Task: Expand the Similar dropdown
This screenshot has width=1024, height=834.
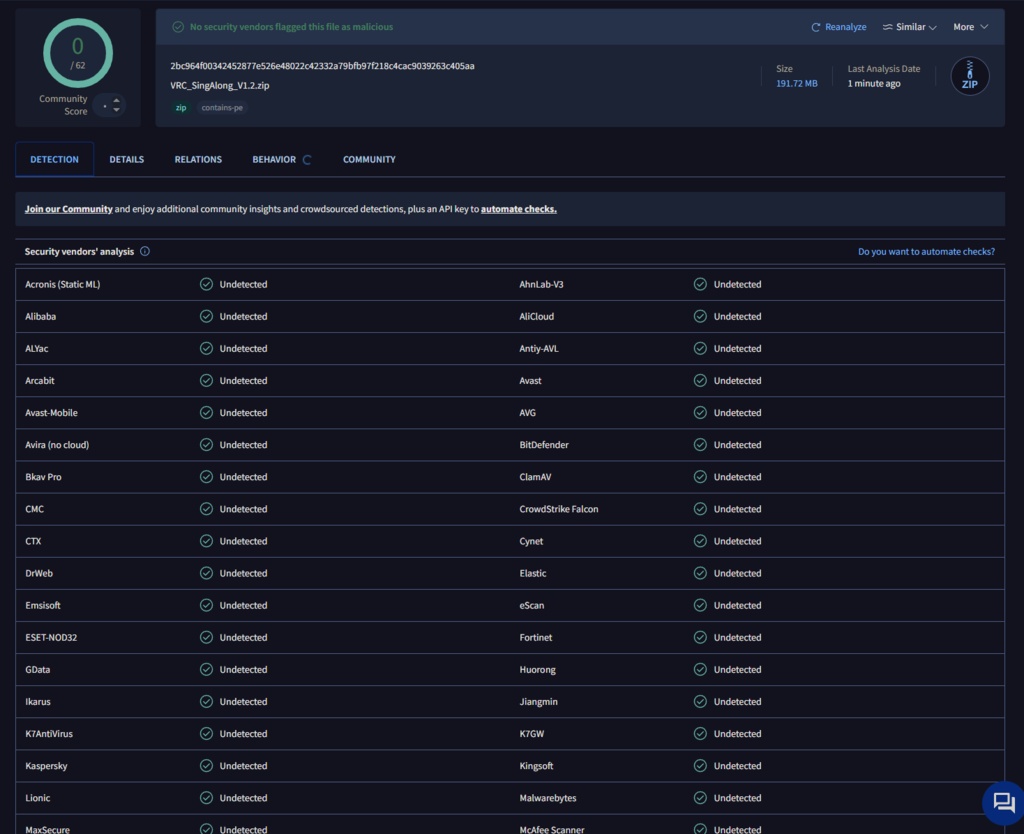Action: [910, 27]
